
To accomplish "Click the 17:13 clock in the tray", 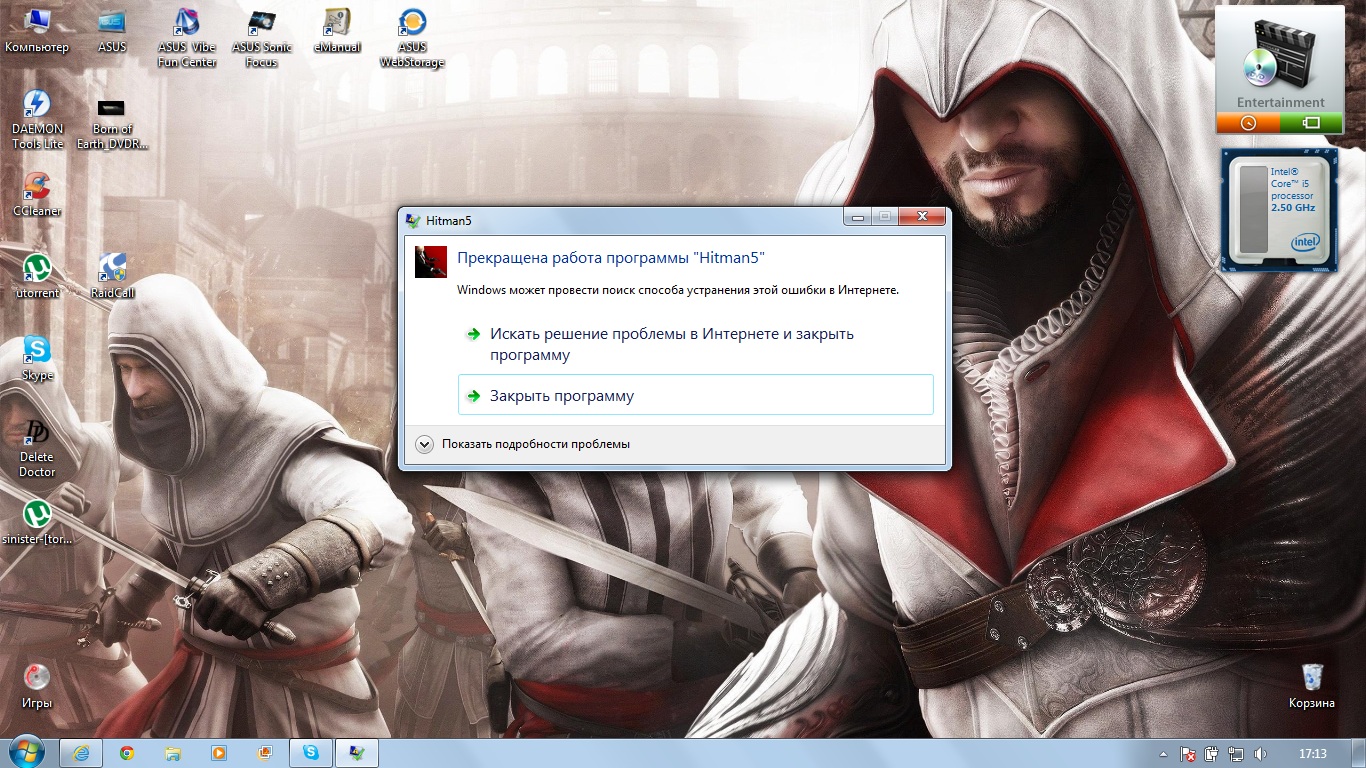I will [x=1312, y=754].
